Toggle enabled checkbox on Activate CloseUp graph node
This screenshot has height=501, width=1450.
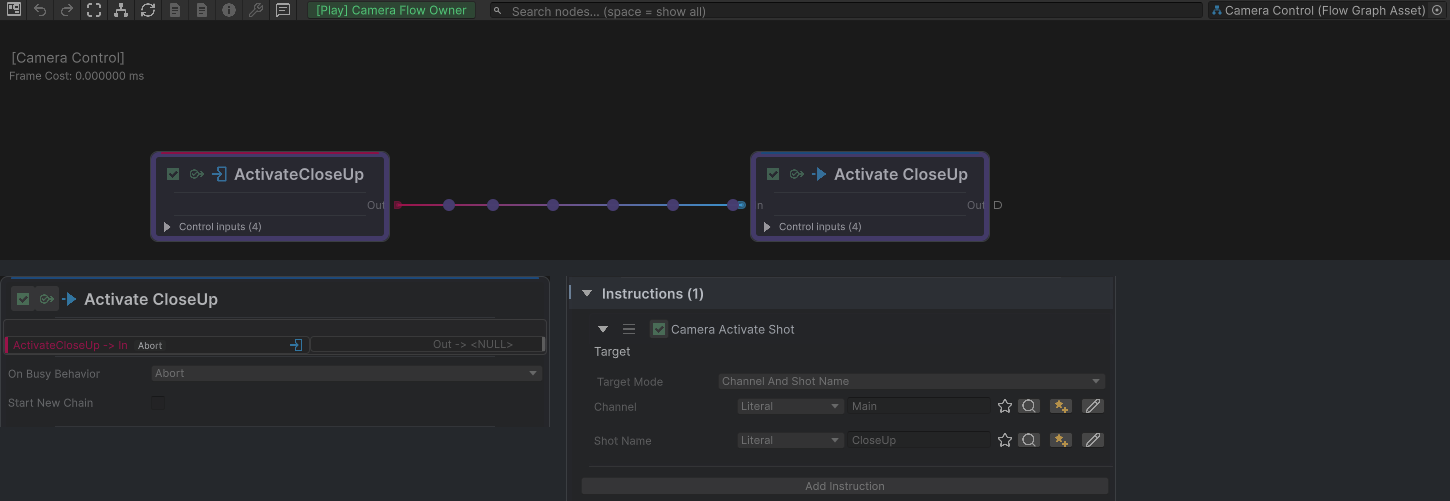click(773, 174)
